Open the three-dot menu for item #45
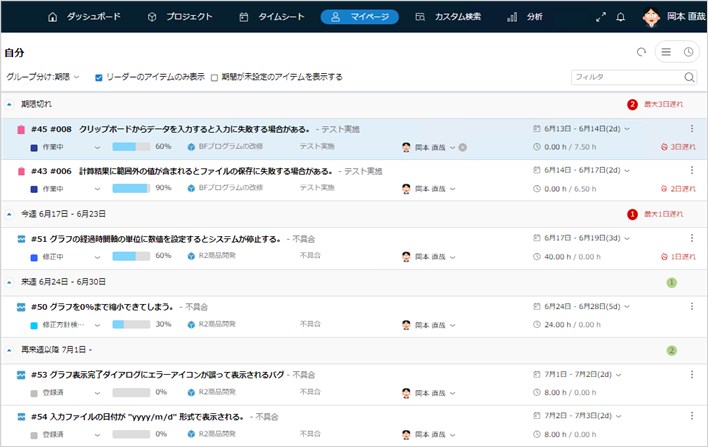Image resolution: width=708 pixels, height=447 pixels. [x=691, y=128]
